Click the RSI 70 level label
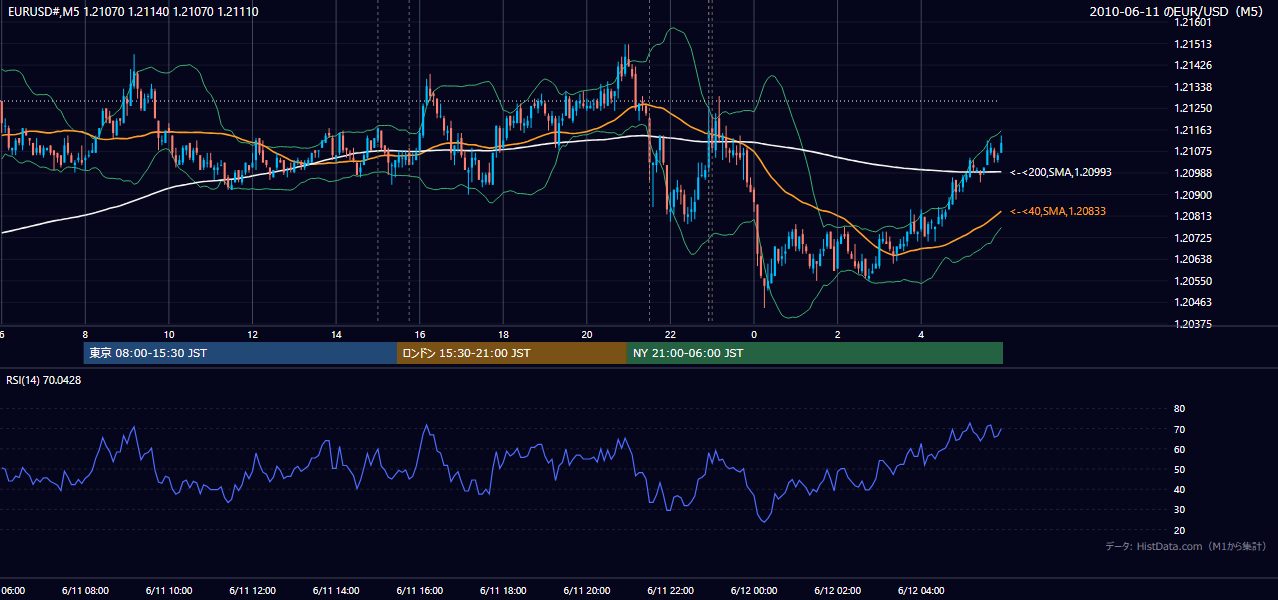1278x600 pixels. click(x=1179, y=429)
